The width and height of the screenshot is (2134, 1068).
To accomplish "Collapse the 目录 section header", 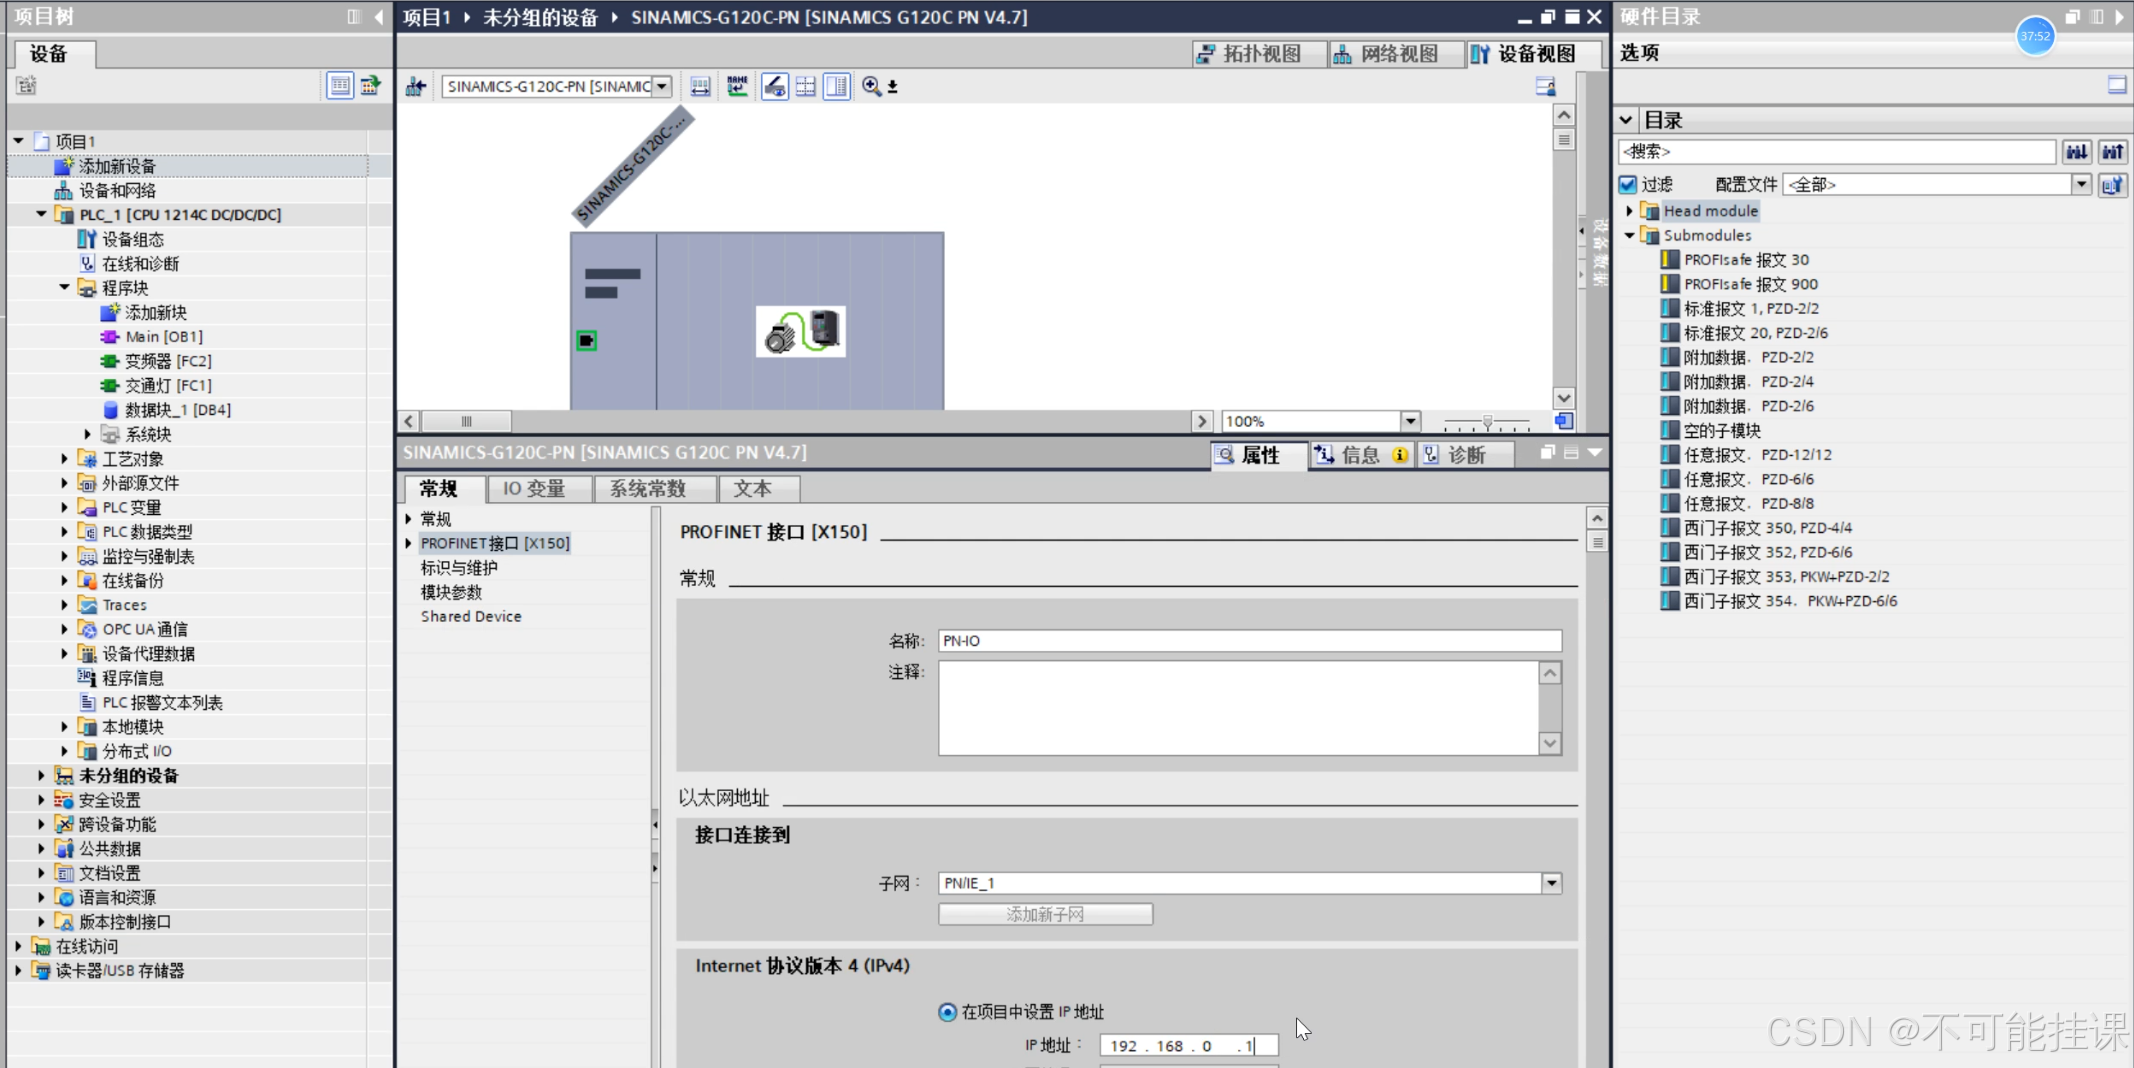I will pyautogui.click(x=1627, y=120).
